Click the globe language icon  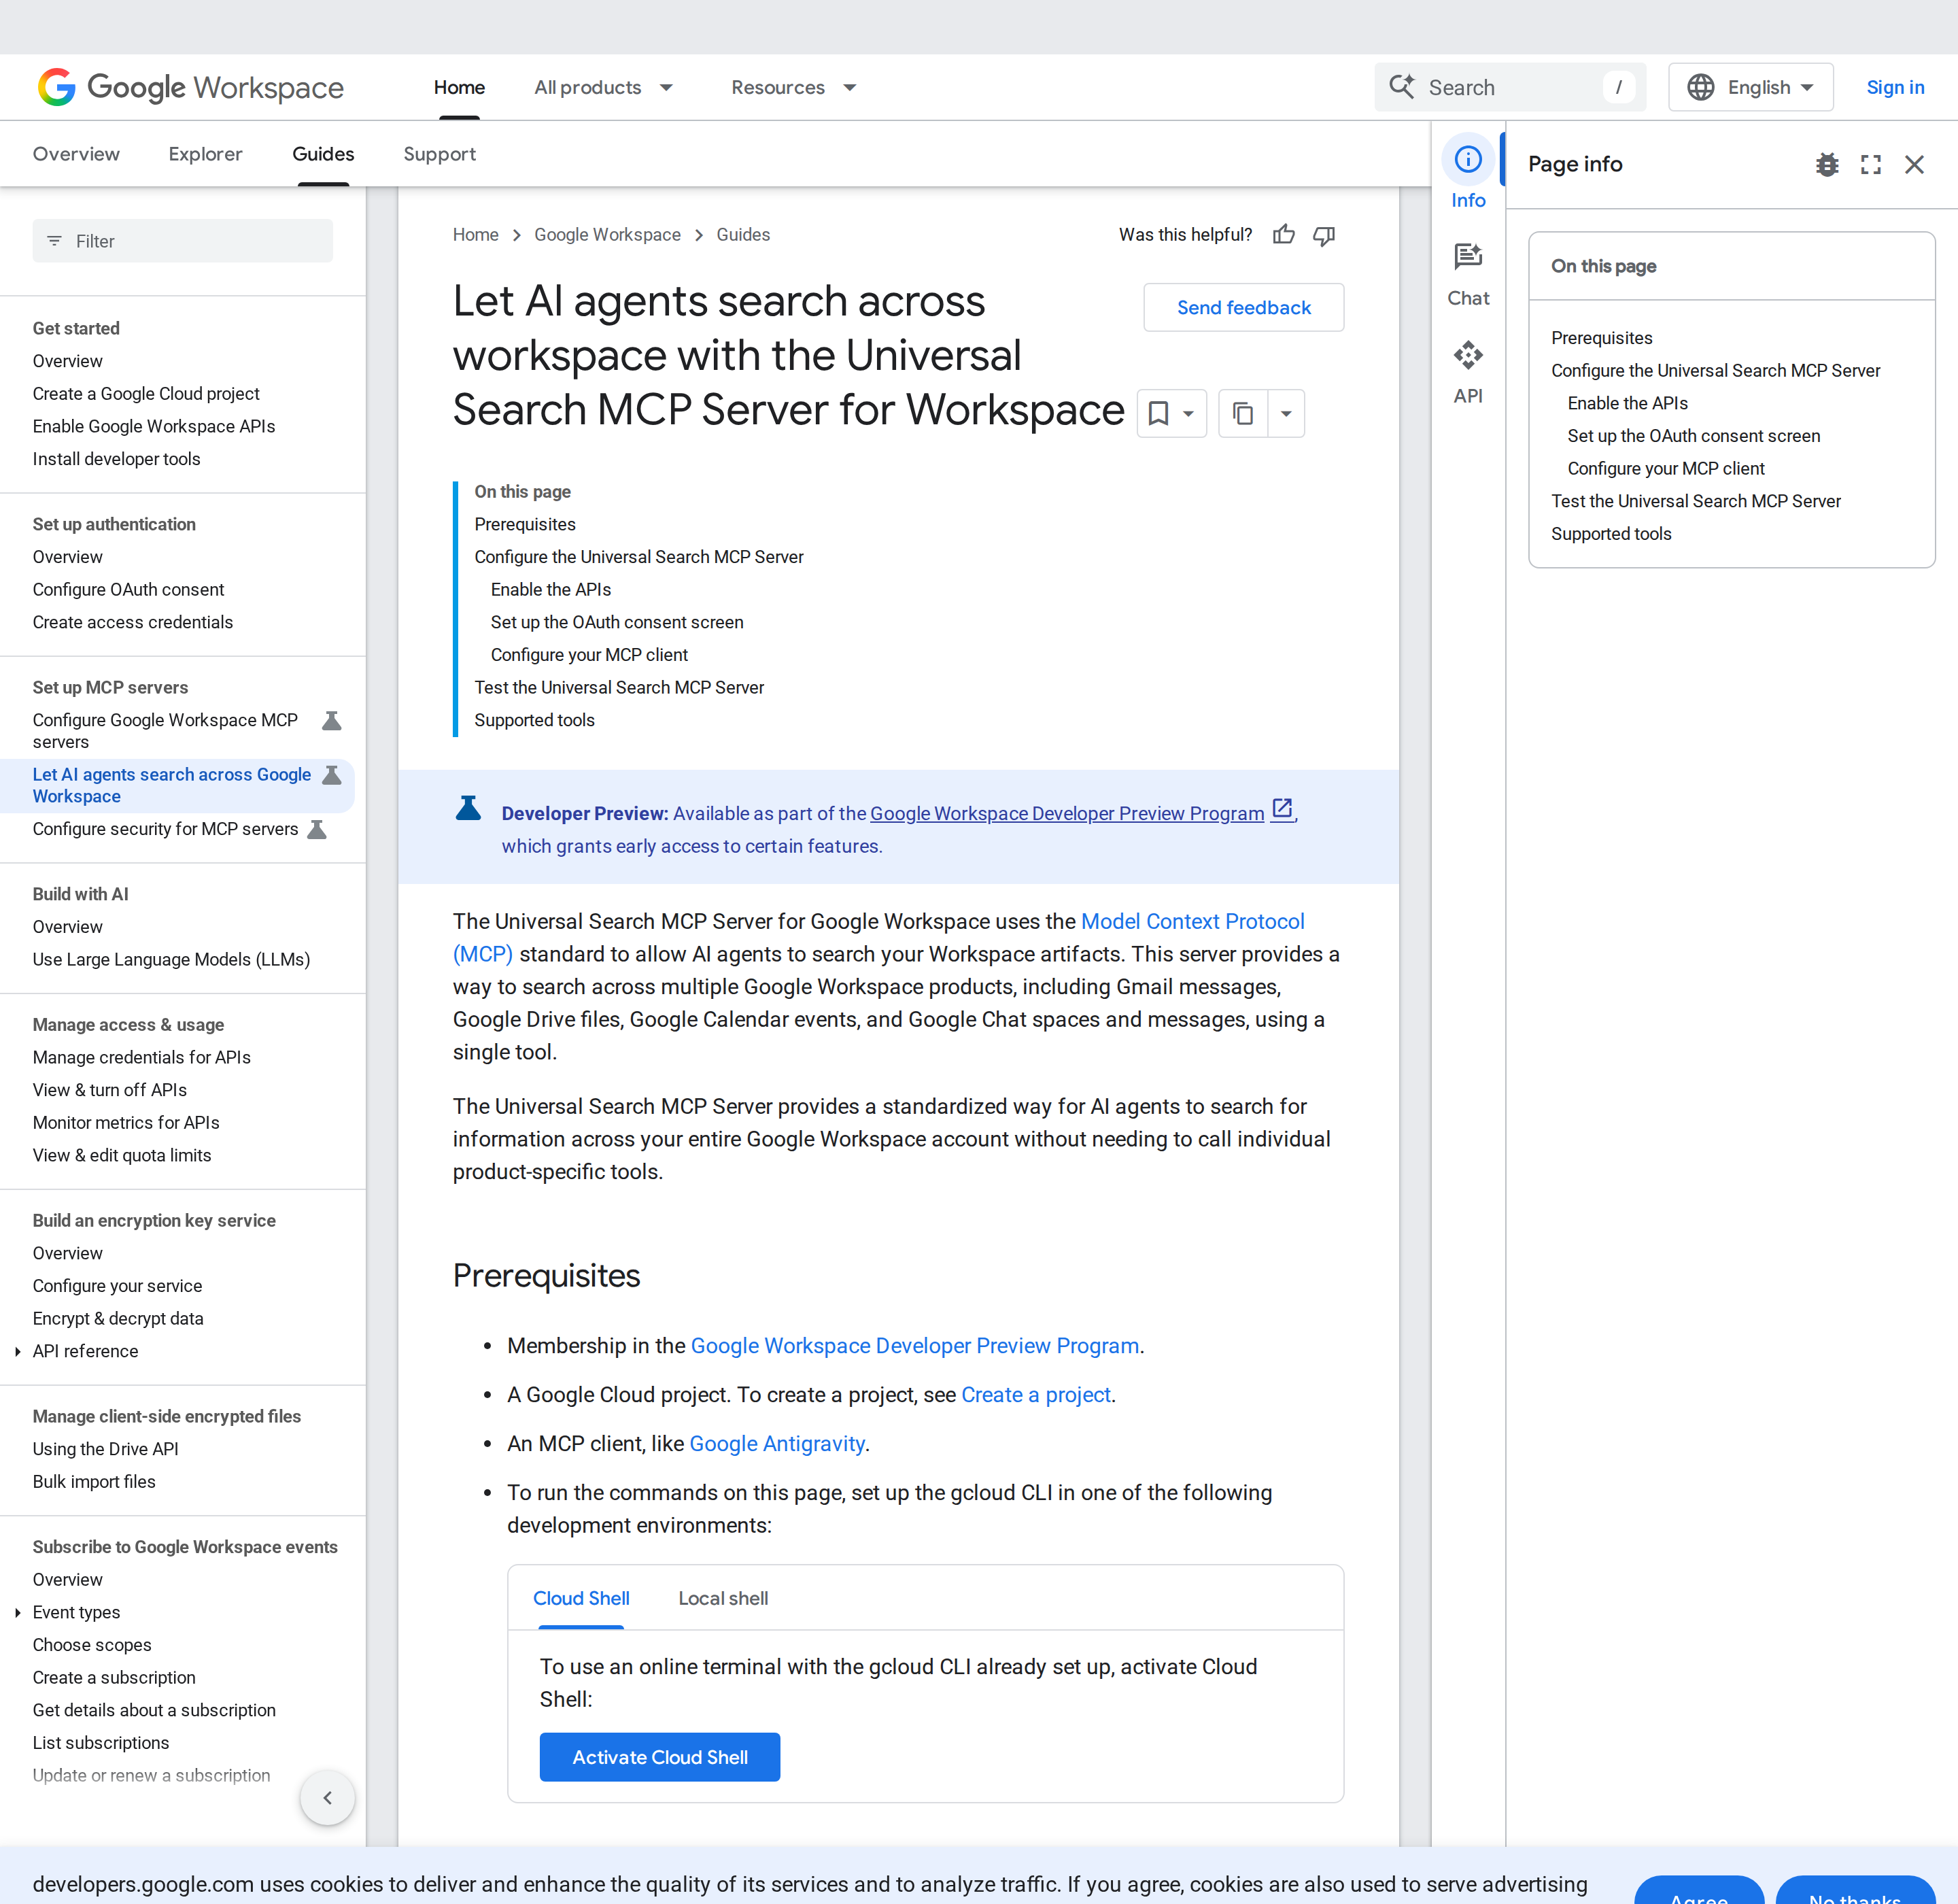1700,87
